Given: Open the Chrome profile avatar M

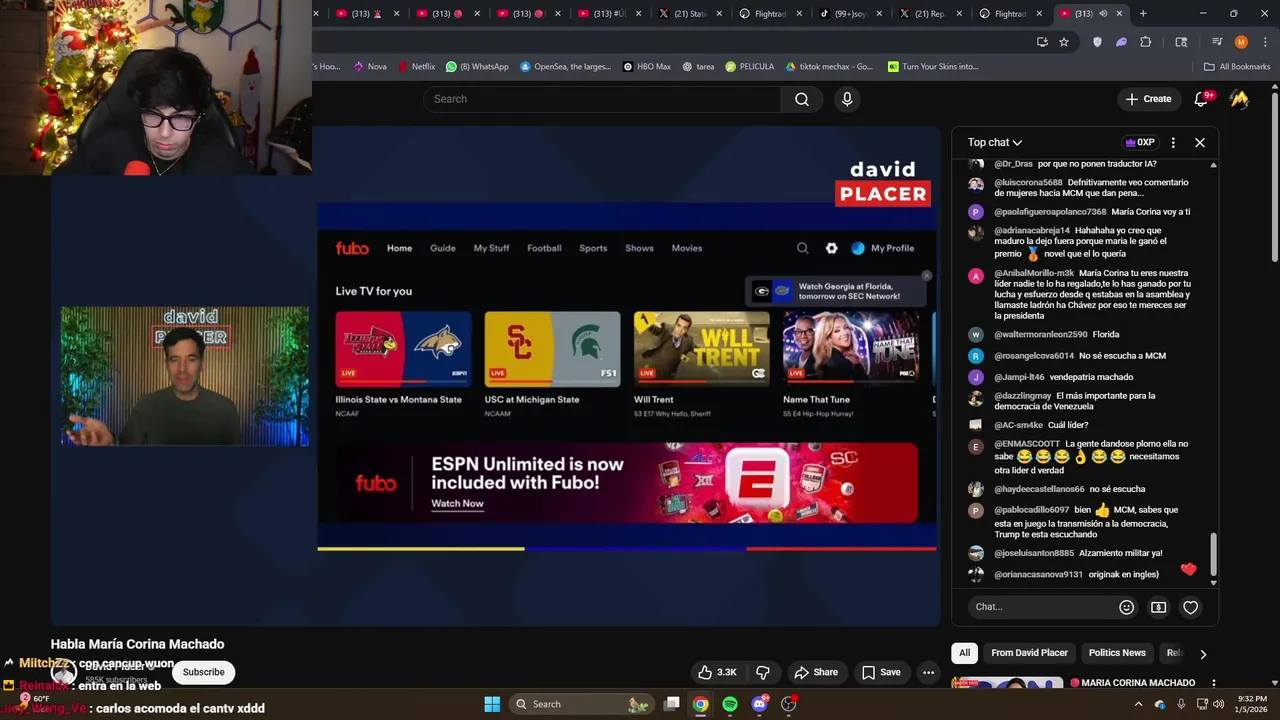Looking at the screenshot, I should pyautogui.click(x=1241, y=42).
